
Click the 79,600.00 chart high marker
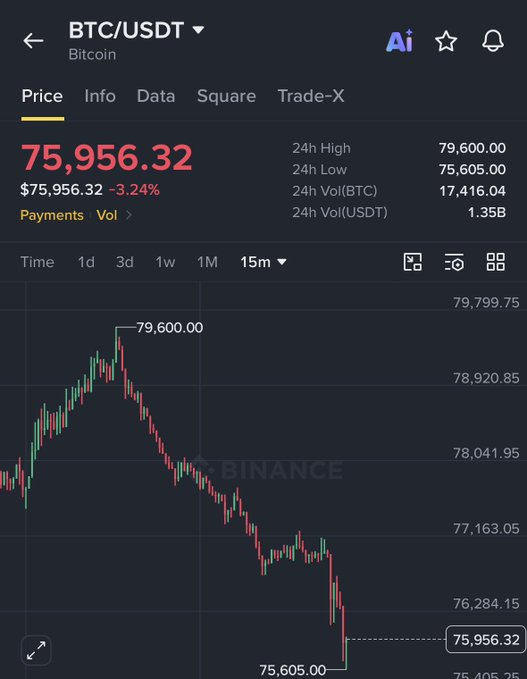[170, 327]
